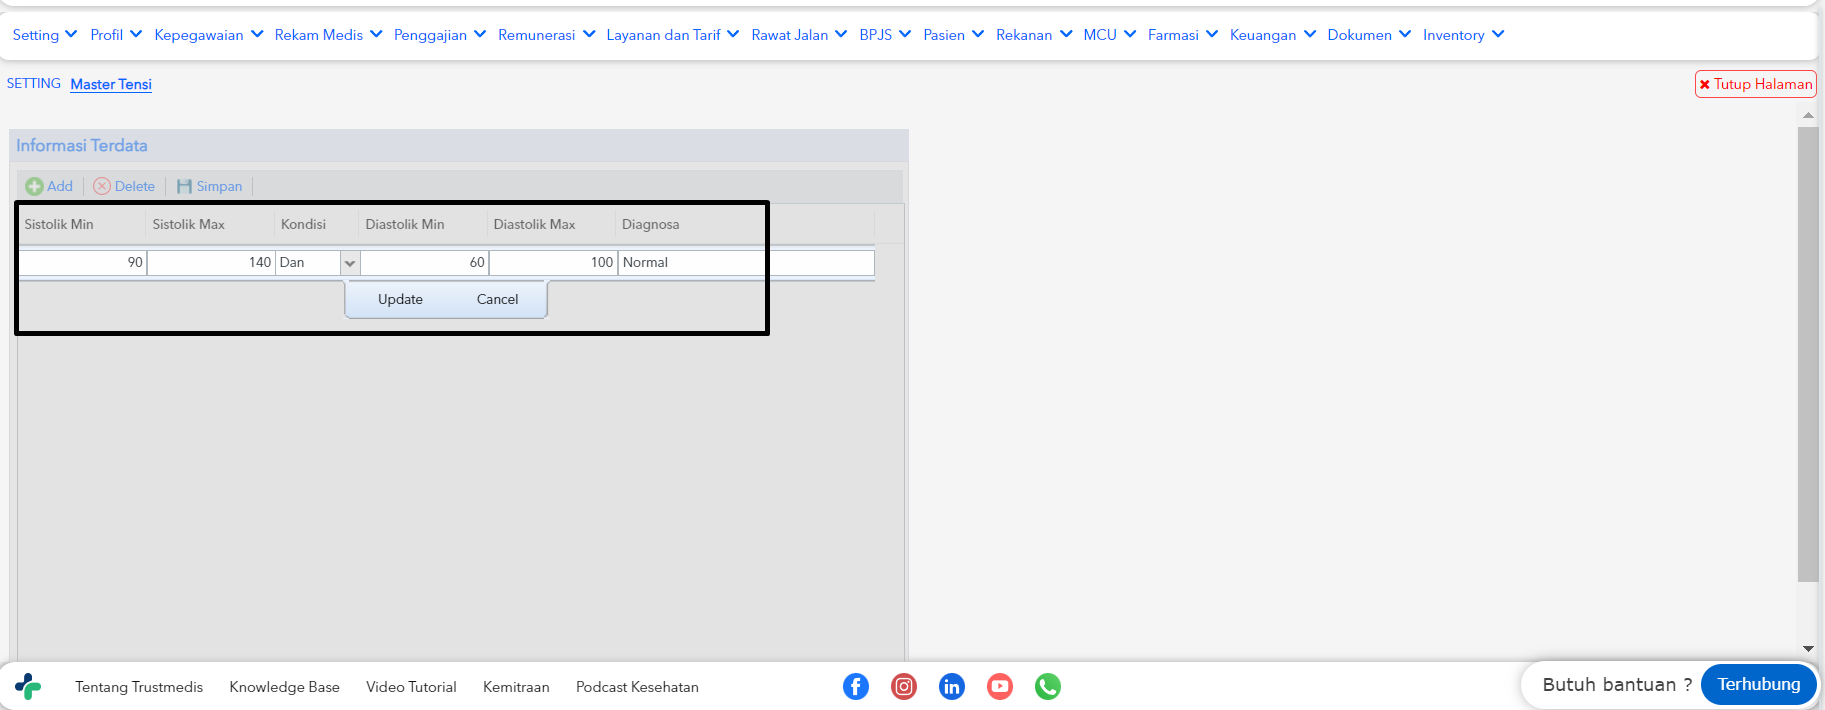
Task: Open the Inventory menu
Action: coord(1463,35)
